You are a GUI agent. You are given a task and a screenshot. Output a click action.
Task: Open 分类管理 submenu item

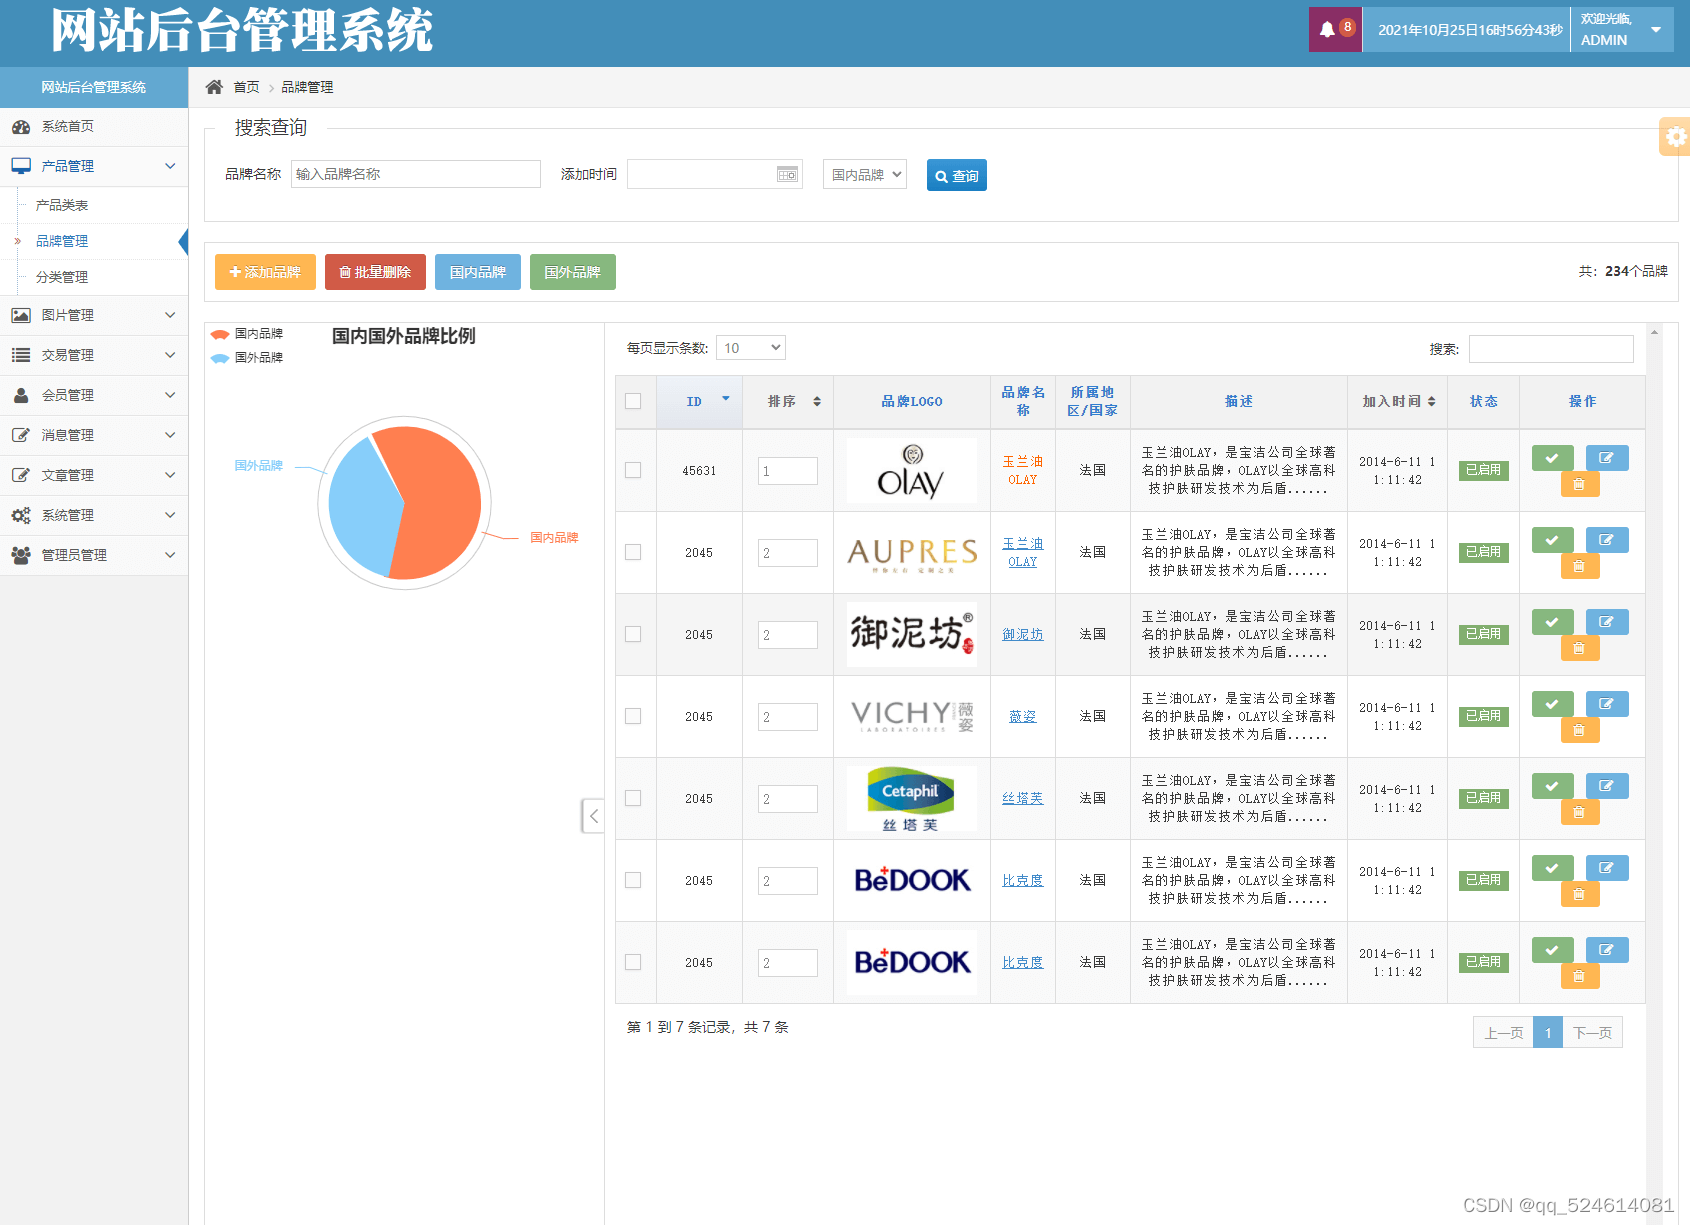[x=62, y=277]
